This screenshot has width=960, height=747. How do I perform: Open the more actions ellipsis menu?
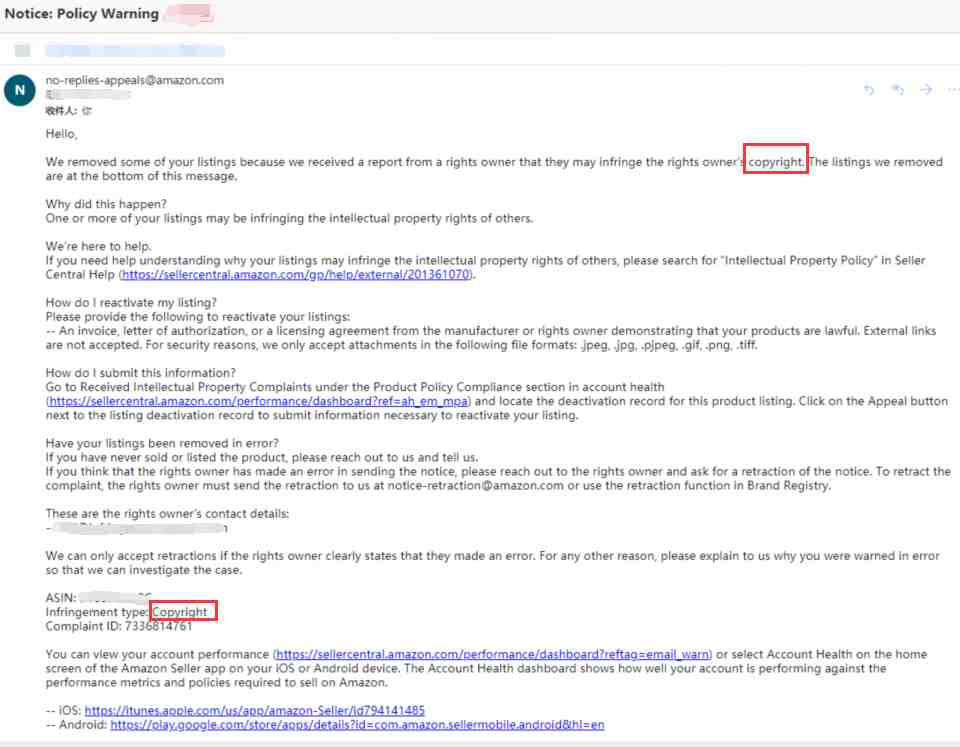[x=954, y=90]
